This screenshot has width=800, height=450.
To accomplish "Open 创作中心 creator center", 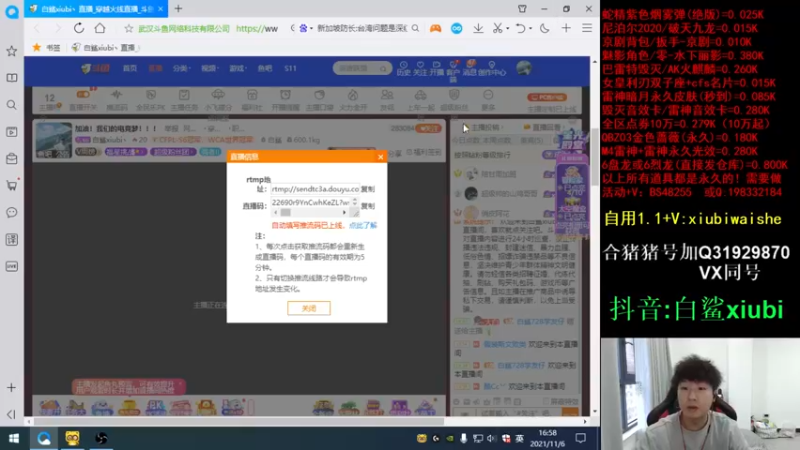I will pos(492,69).
